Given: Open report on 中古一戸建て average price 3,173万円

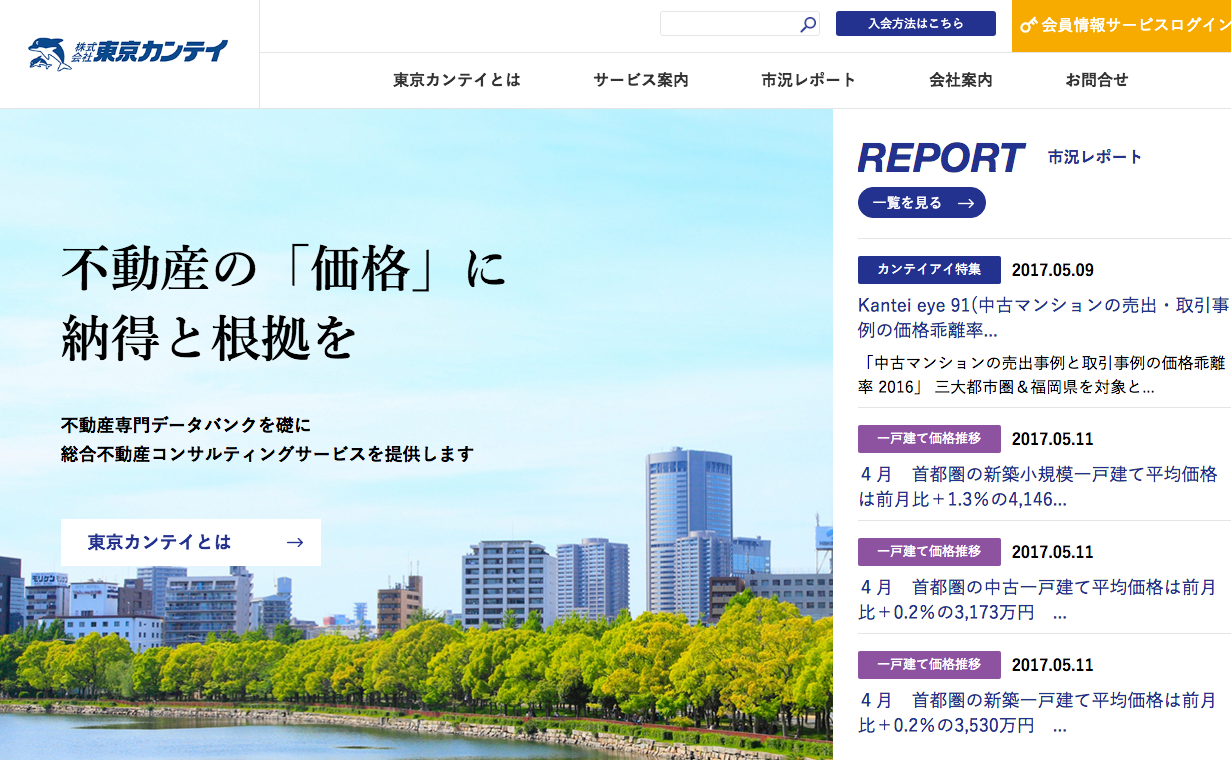Looking at the screenshot, I should [x=1037, y=599].
